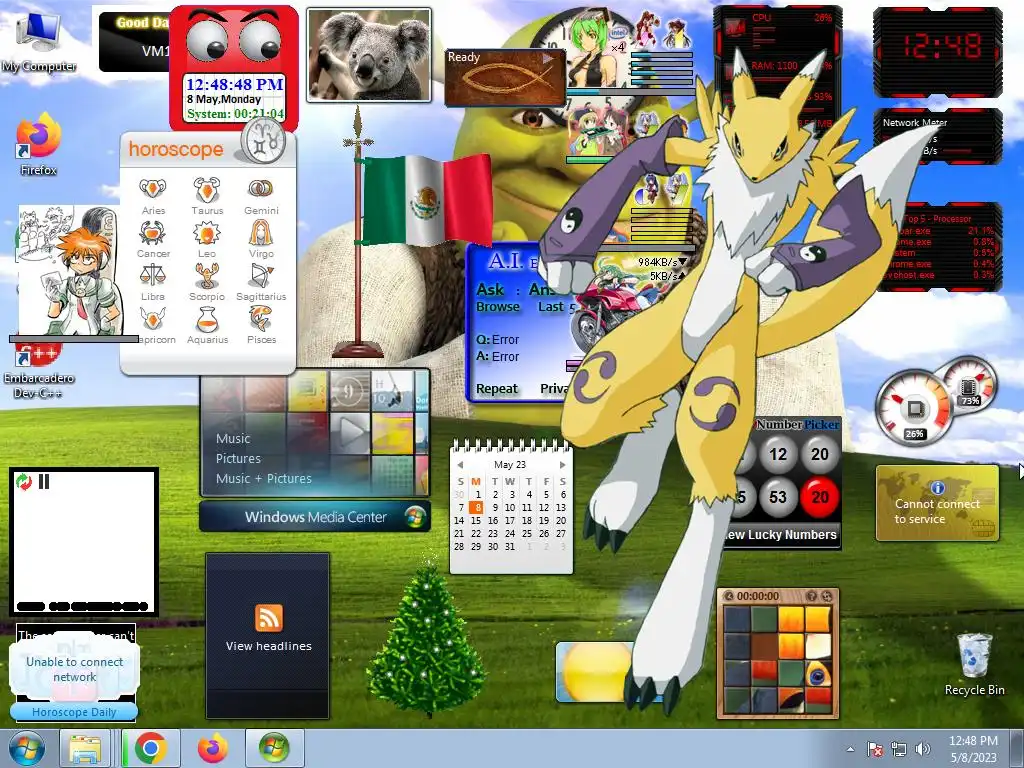Image resolution: width=1024 pixels, height=768 pixels.
Task: Select May 8 in the calendar gadget
Action: 478,507
